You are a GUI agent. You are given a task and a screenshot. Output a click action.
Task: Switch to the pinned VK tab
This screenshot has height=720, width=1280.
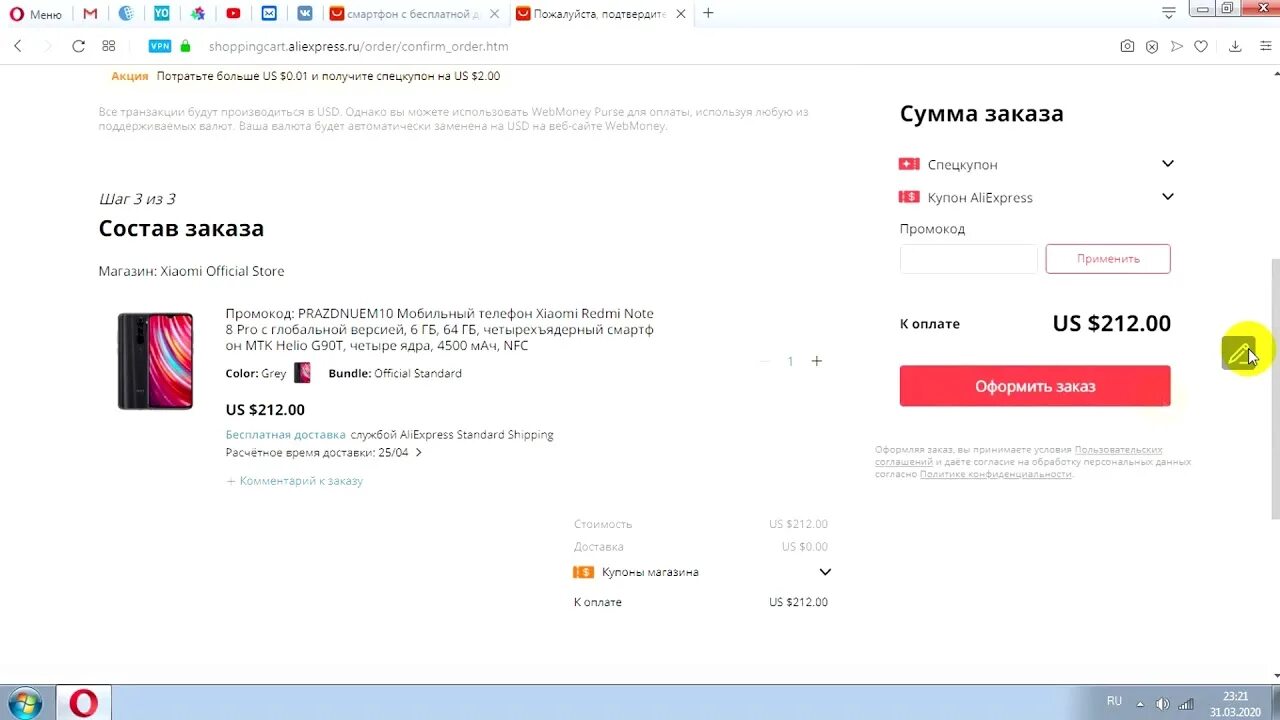coord(304,14)
